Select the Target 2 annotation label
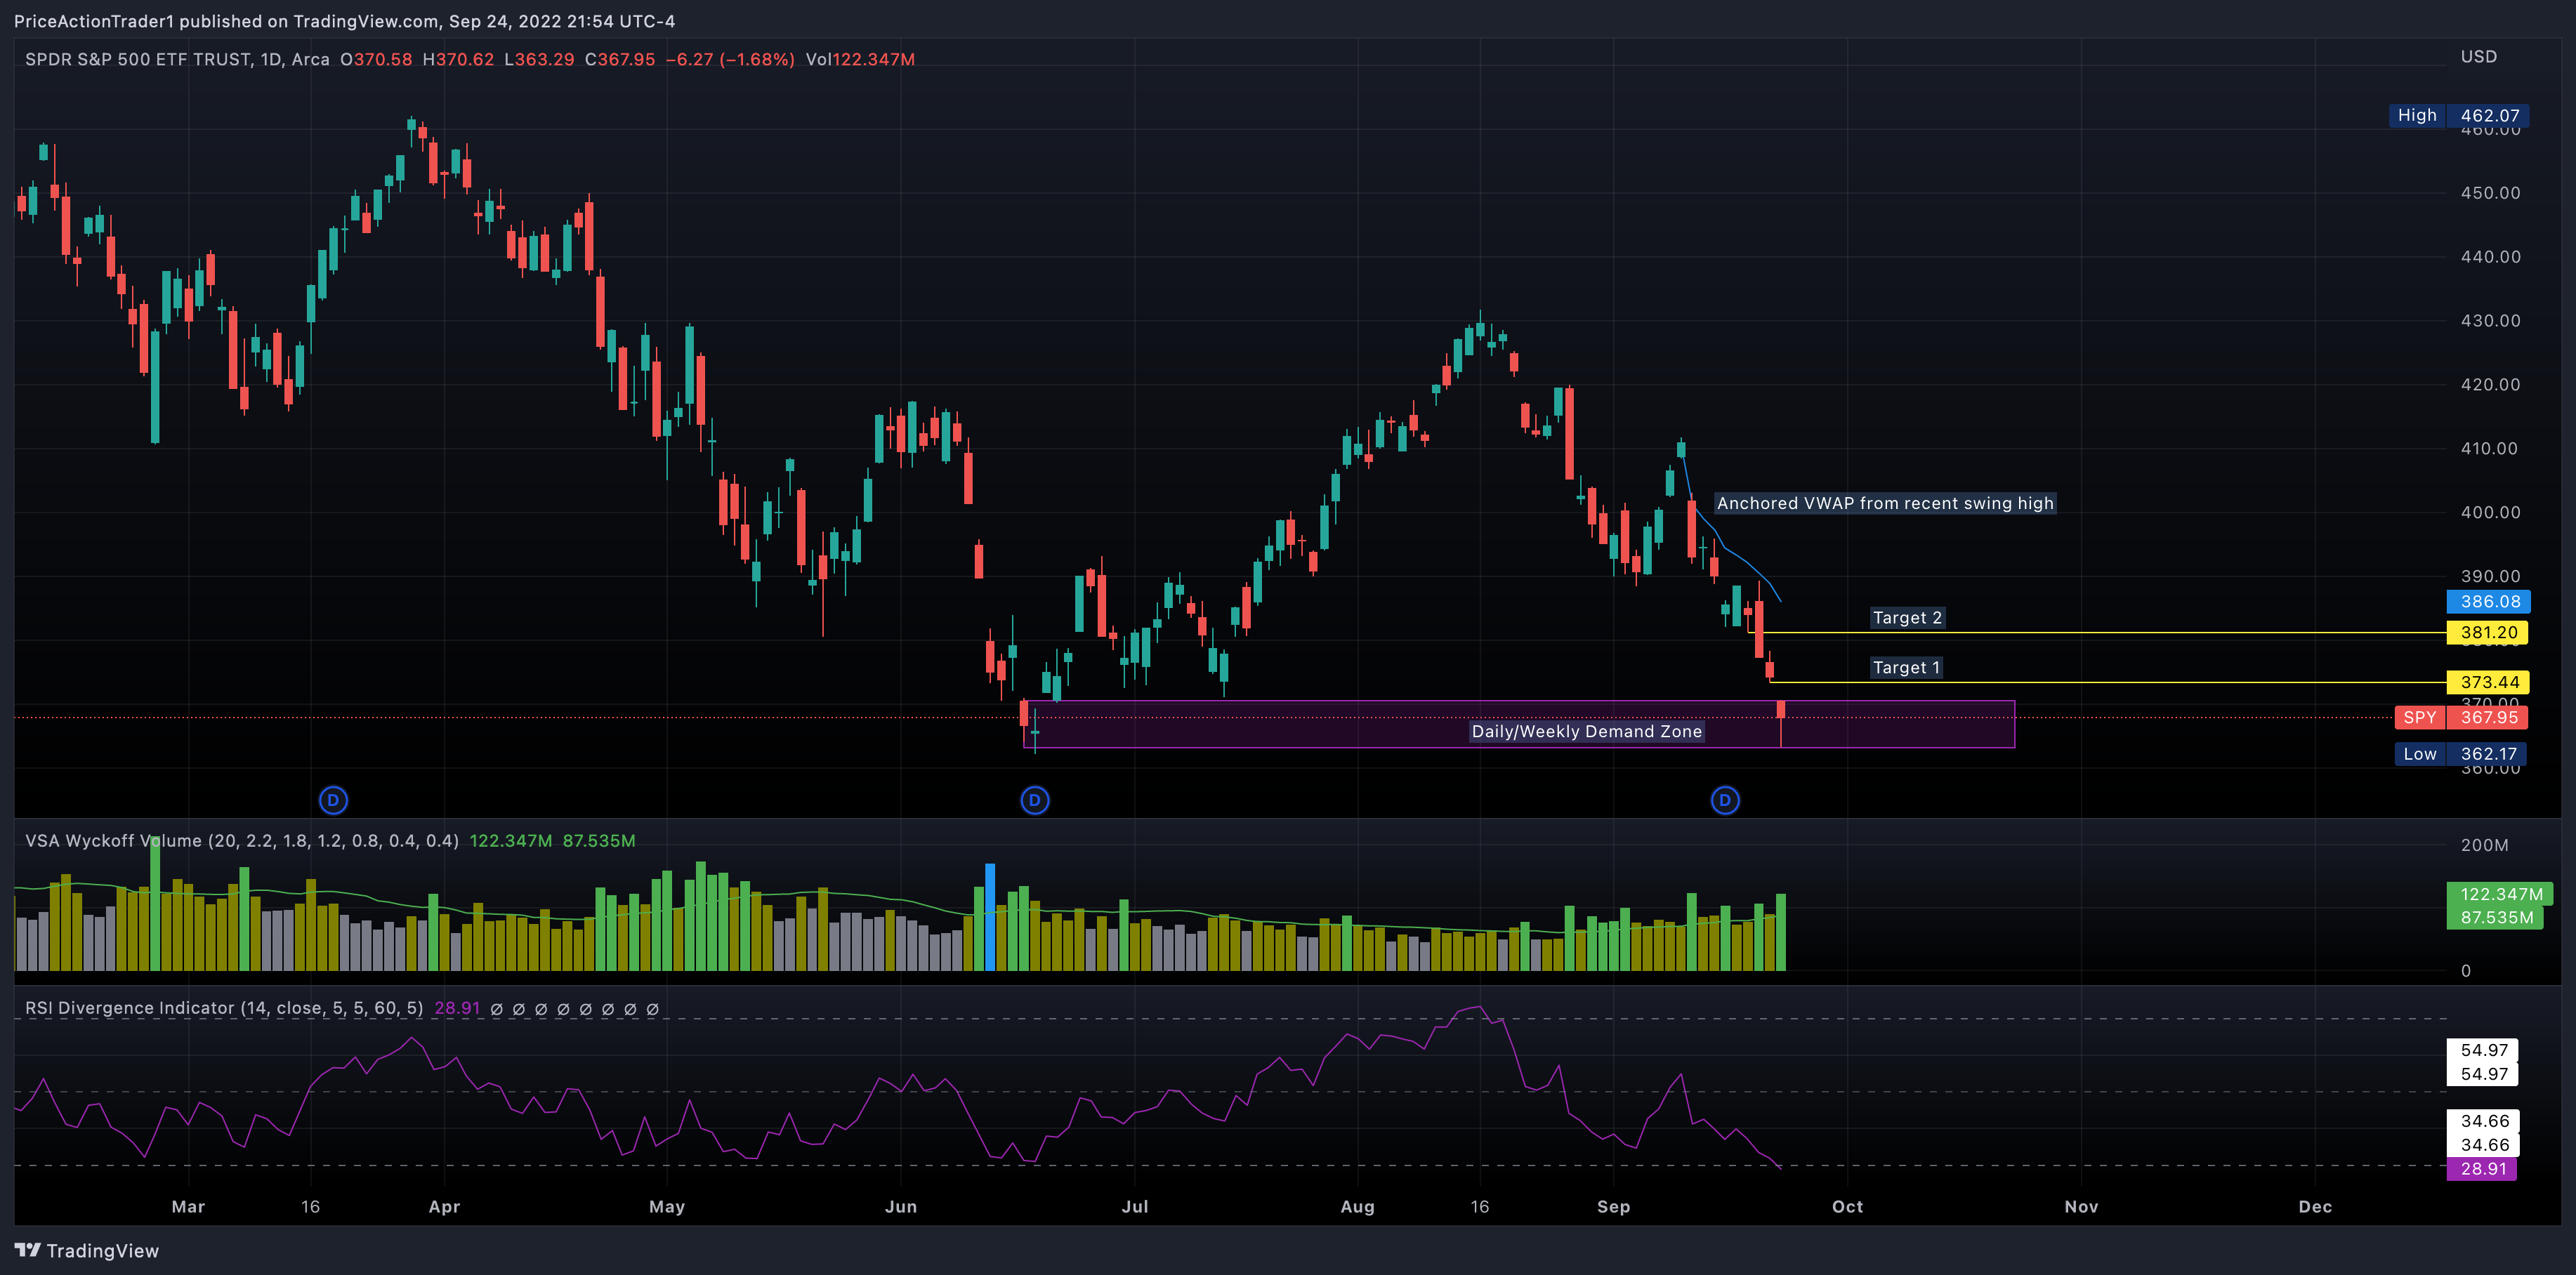Viewport: 2576px width, 1275px height. pyautogui.click(x=1907, y=618)
